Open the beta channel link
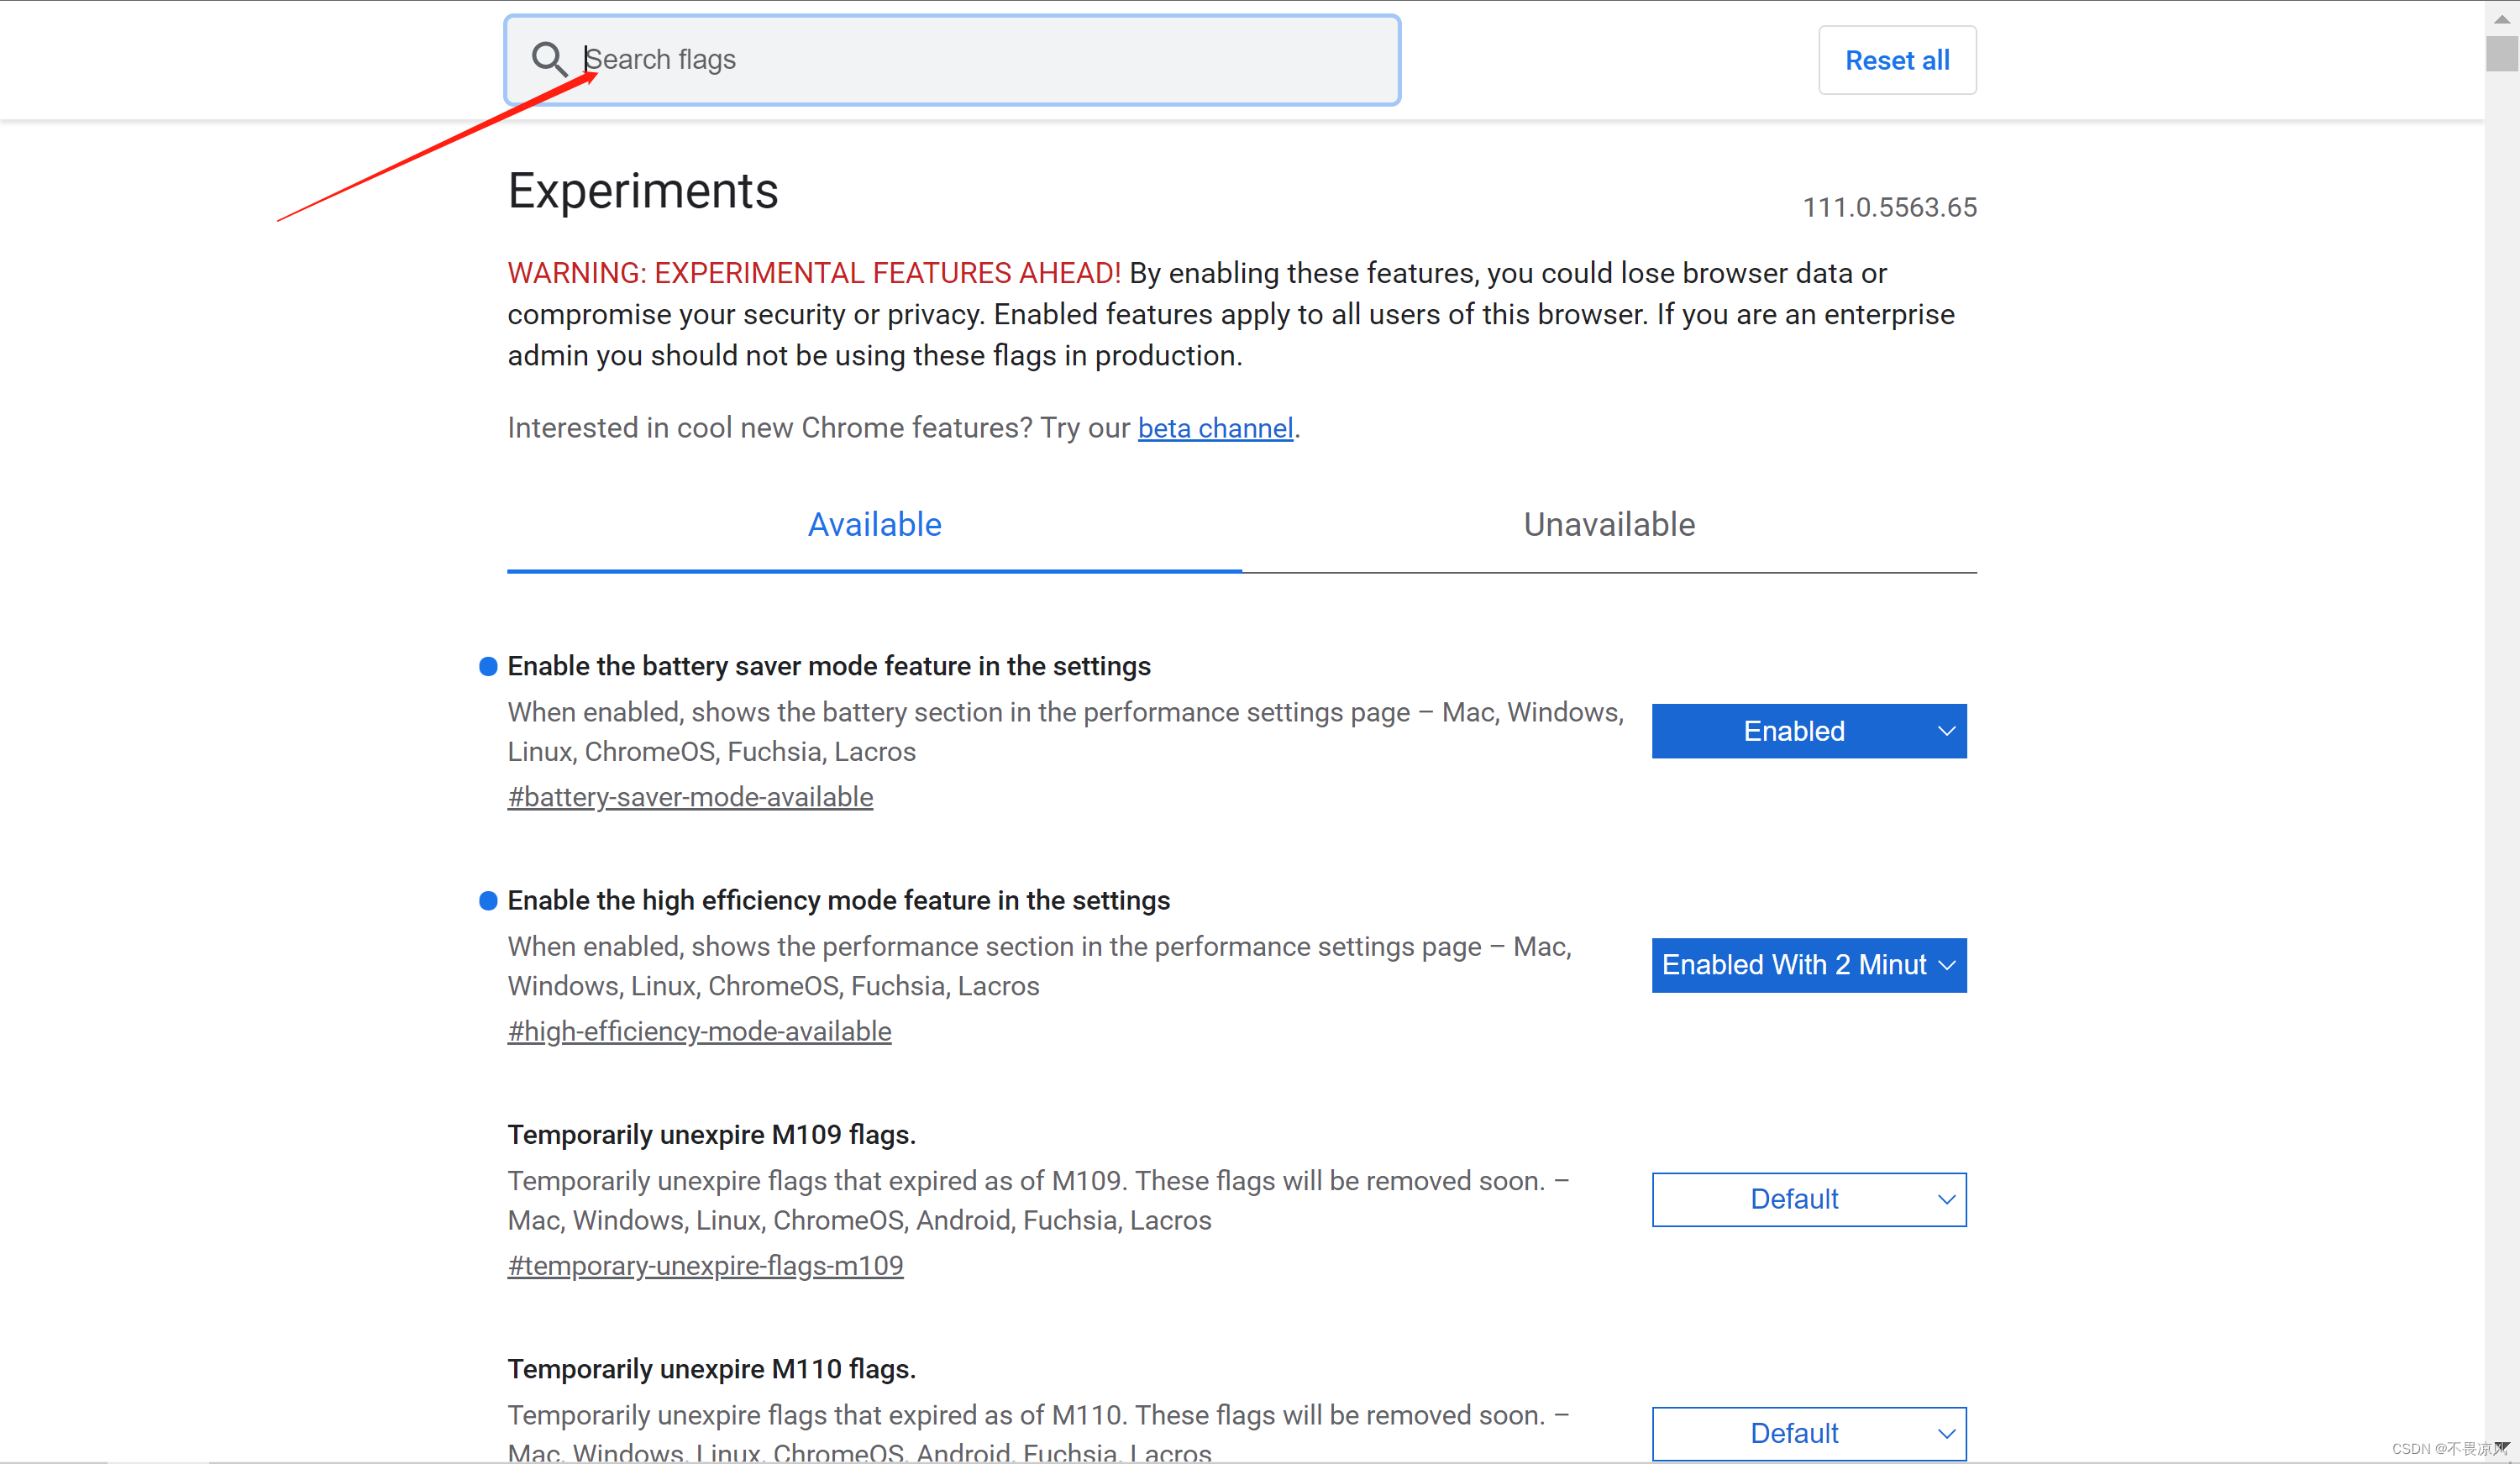 (x=1215, y=428)
